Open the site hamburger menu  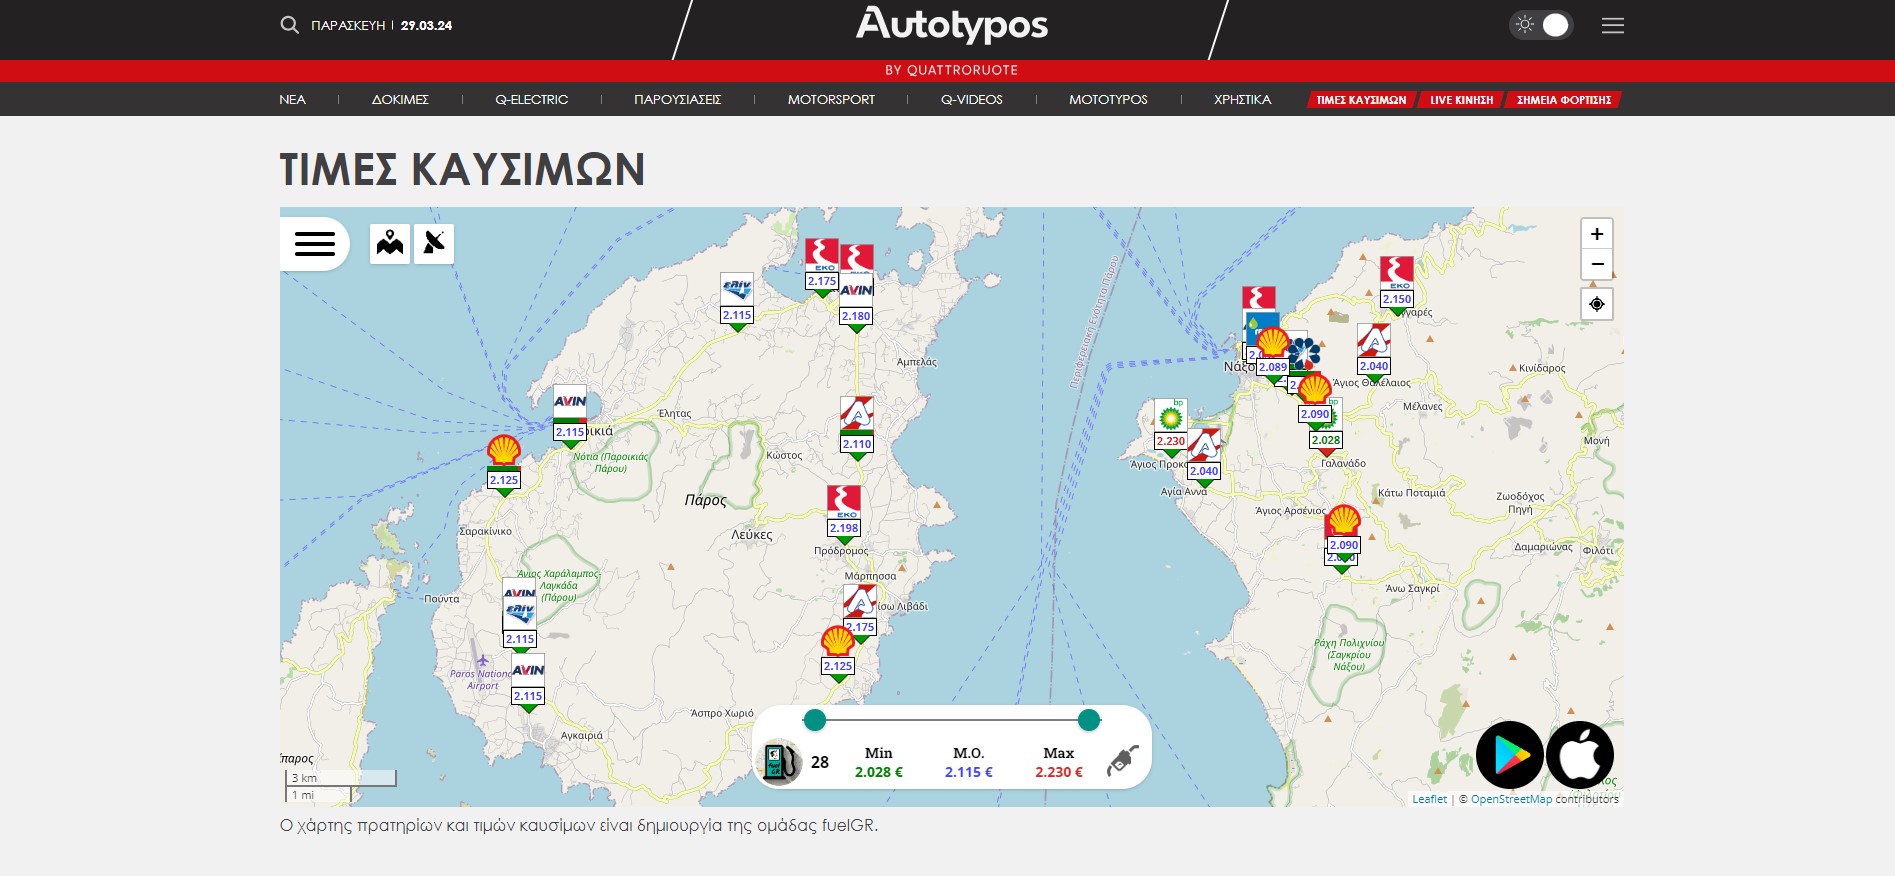pos(1613,25)
